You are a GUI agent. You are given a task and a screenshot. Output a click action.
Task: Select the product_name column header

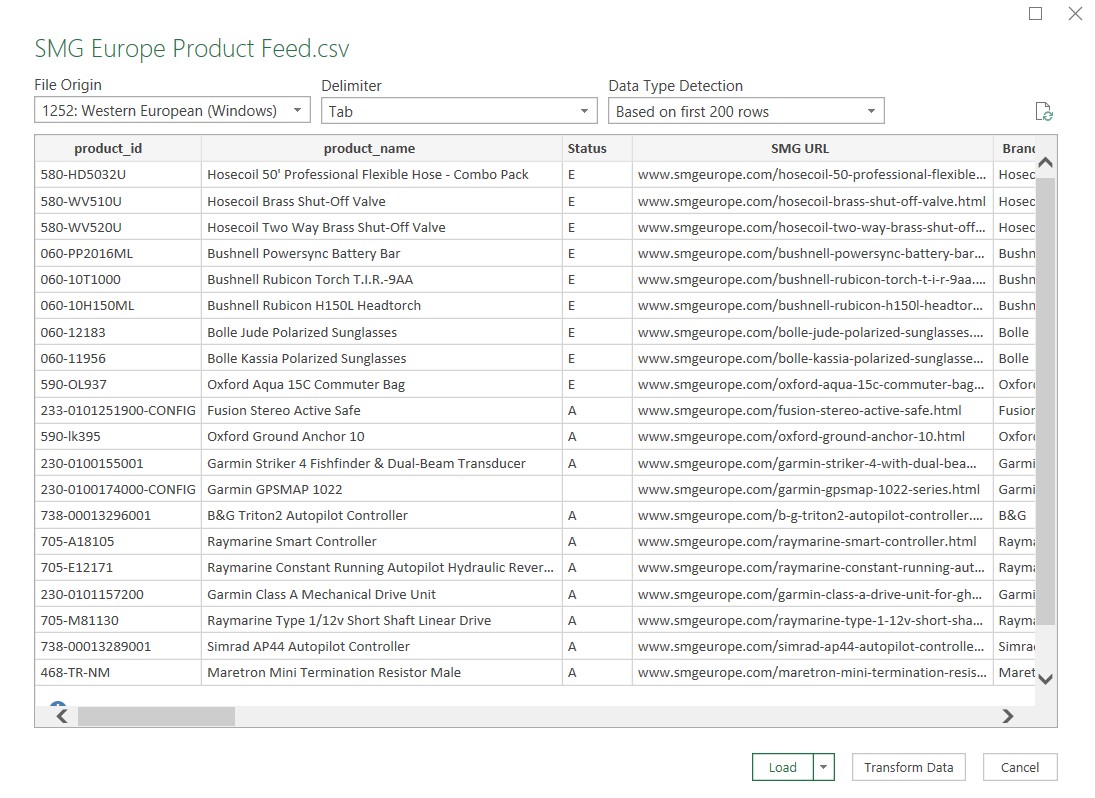[381, 149]
